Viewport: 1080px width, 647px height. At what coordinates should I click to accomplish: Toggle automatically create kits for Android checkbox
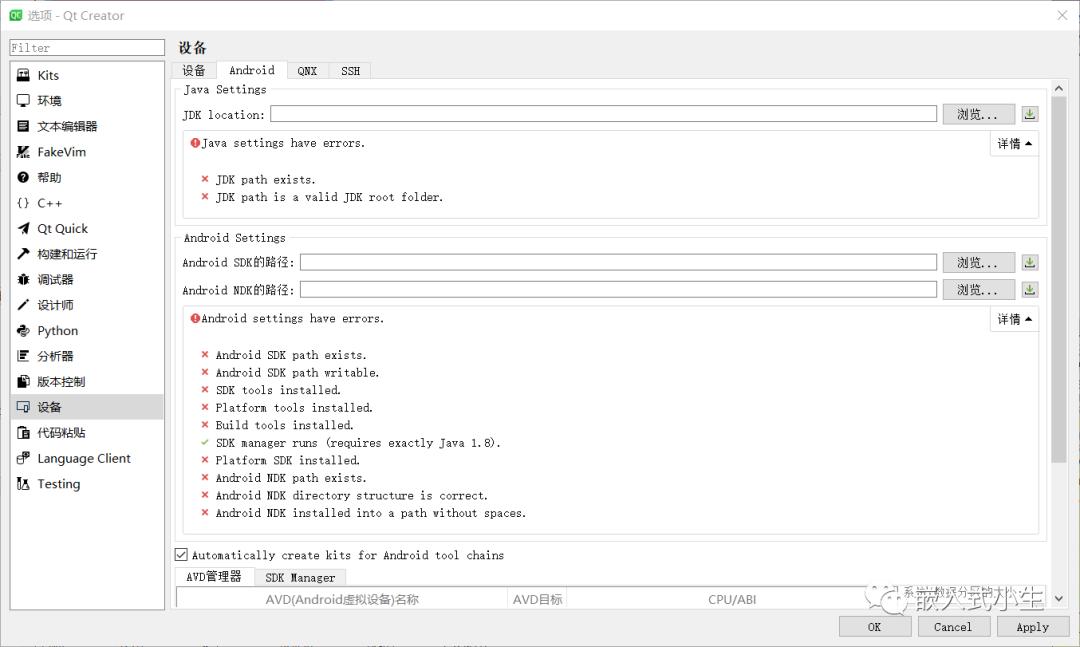tap(181, 555)
